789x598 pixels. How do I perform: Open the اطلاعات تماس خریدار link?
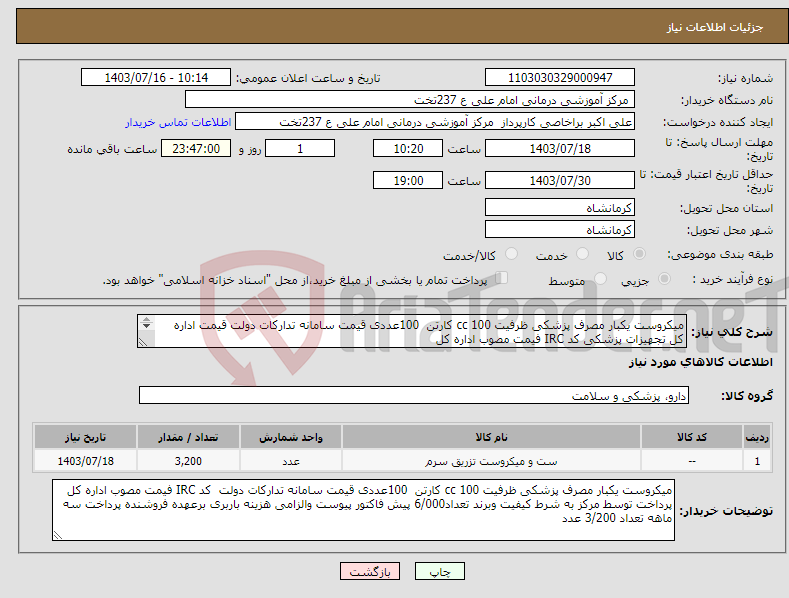coord(178,122)
